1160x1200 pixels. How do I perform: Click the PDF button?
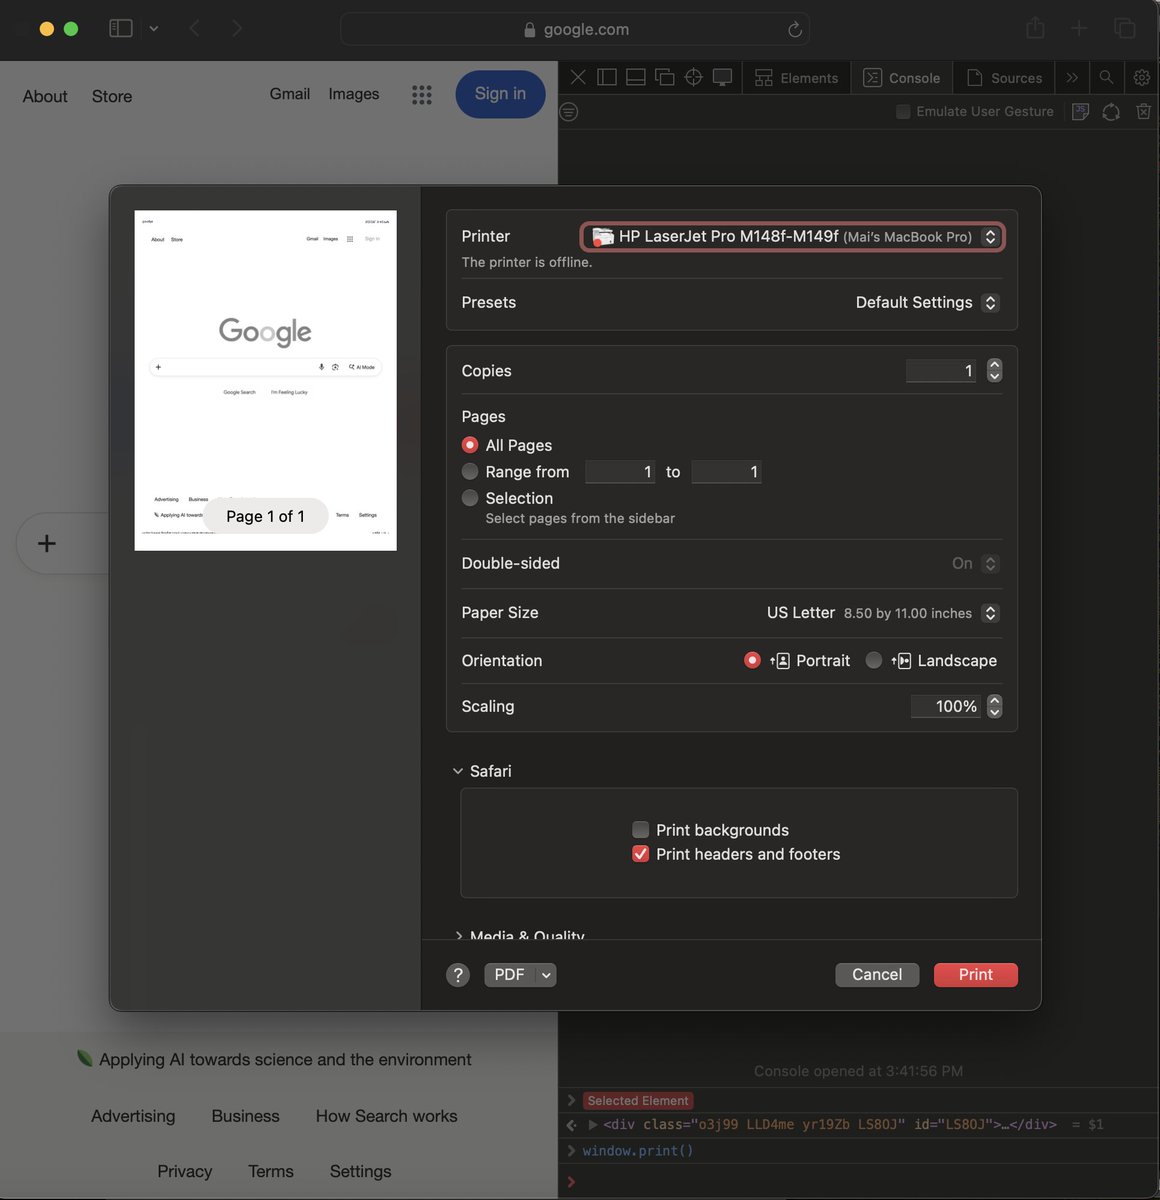pyautogui.click(x=509, y=975)
